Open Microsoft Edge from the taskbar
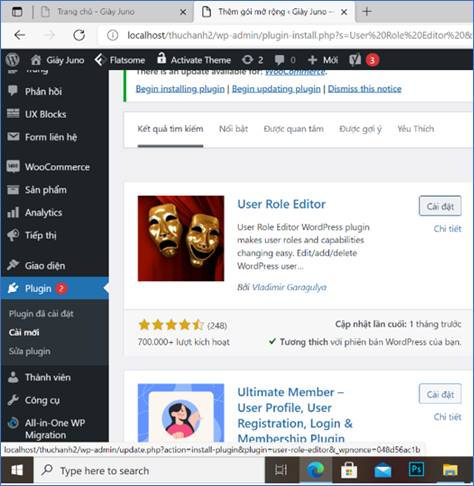The image size is (474, 486). coord(315,470)
